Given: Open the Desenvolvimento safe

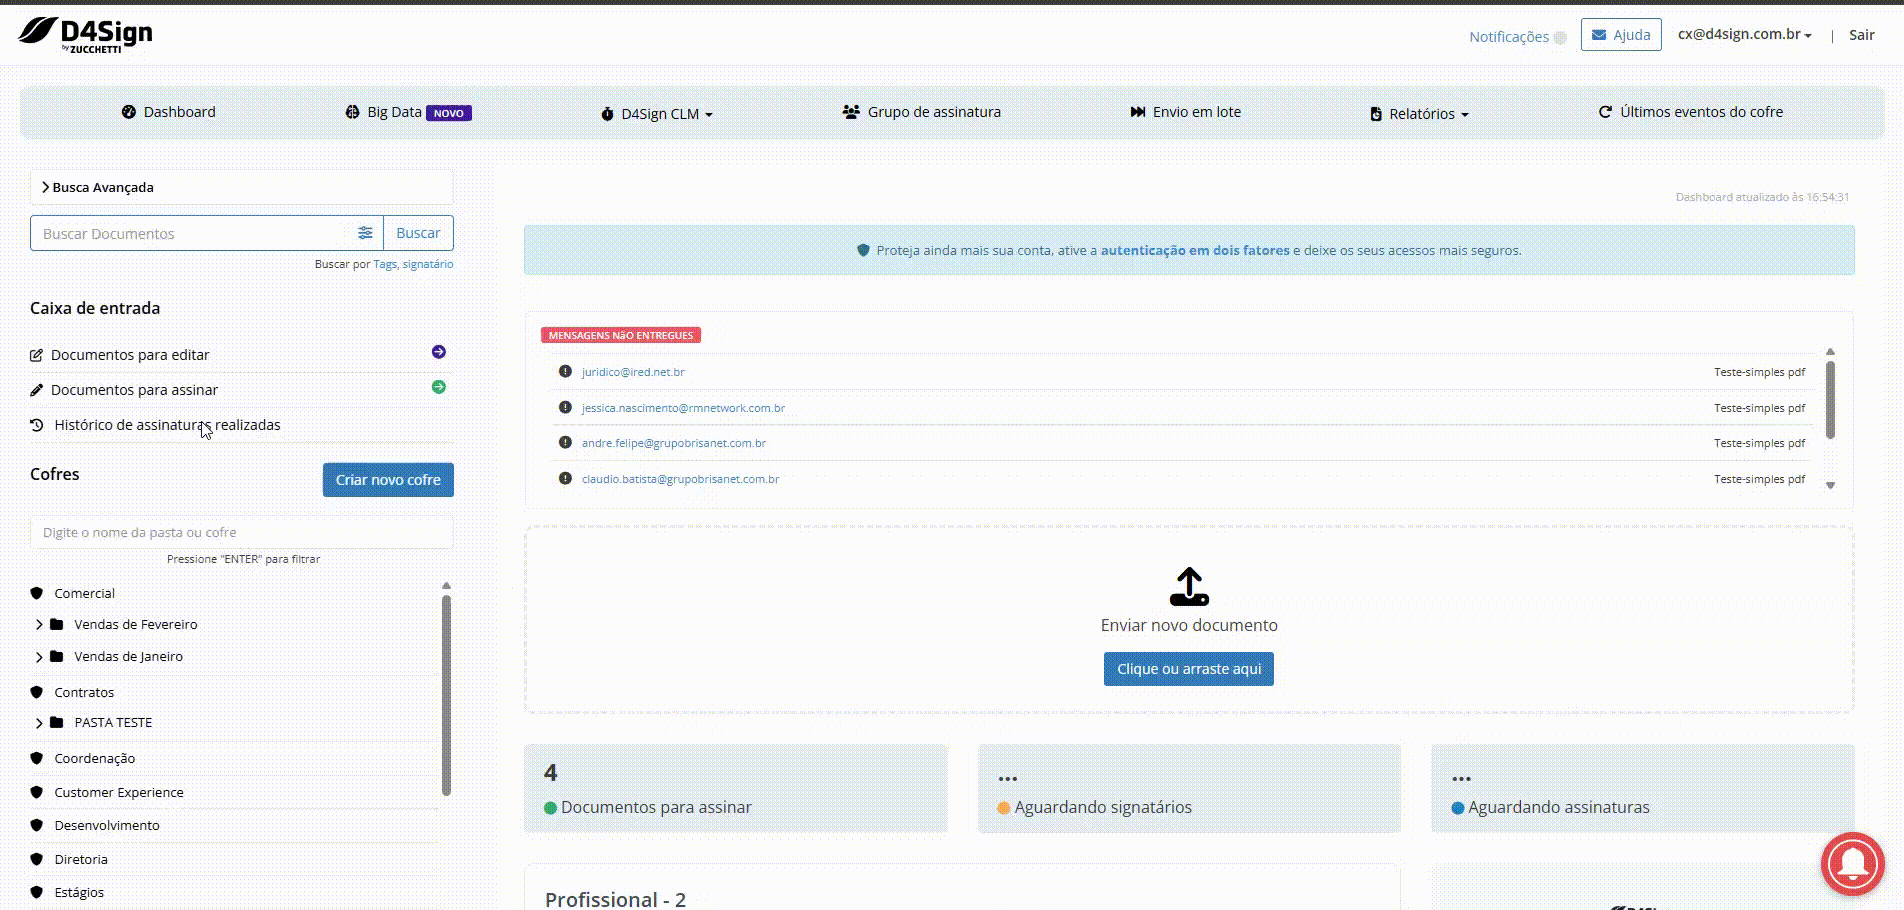Looking at the screenshot, I should tap(106, 825).
